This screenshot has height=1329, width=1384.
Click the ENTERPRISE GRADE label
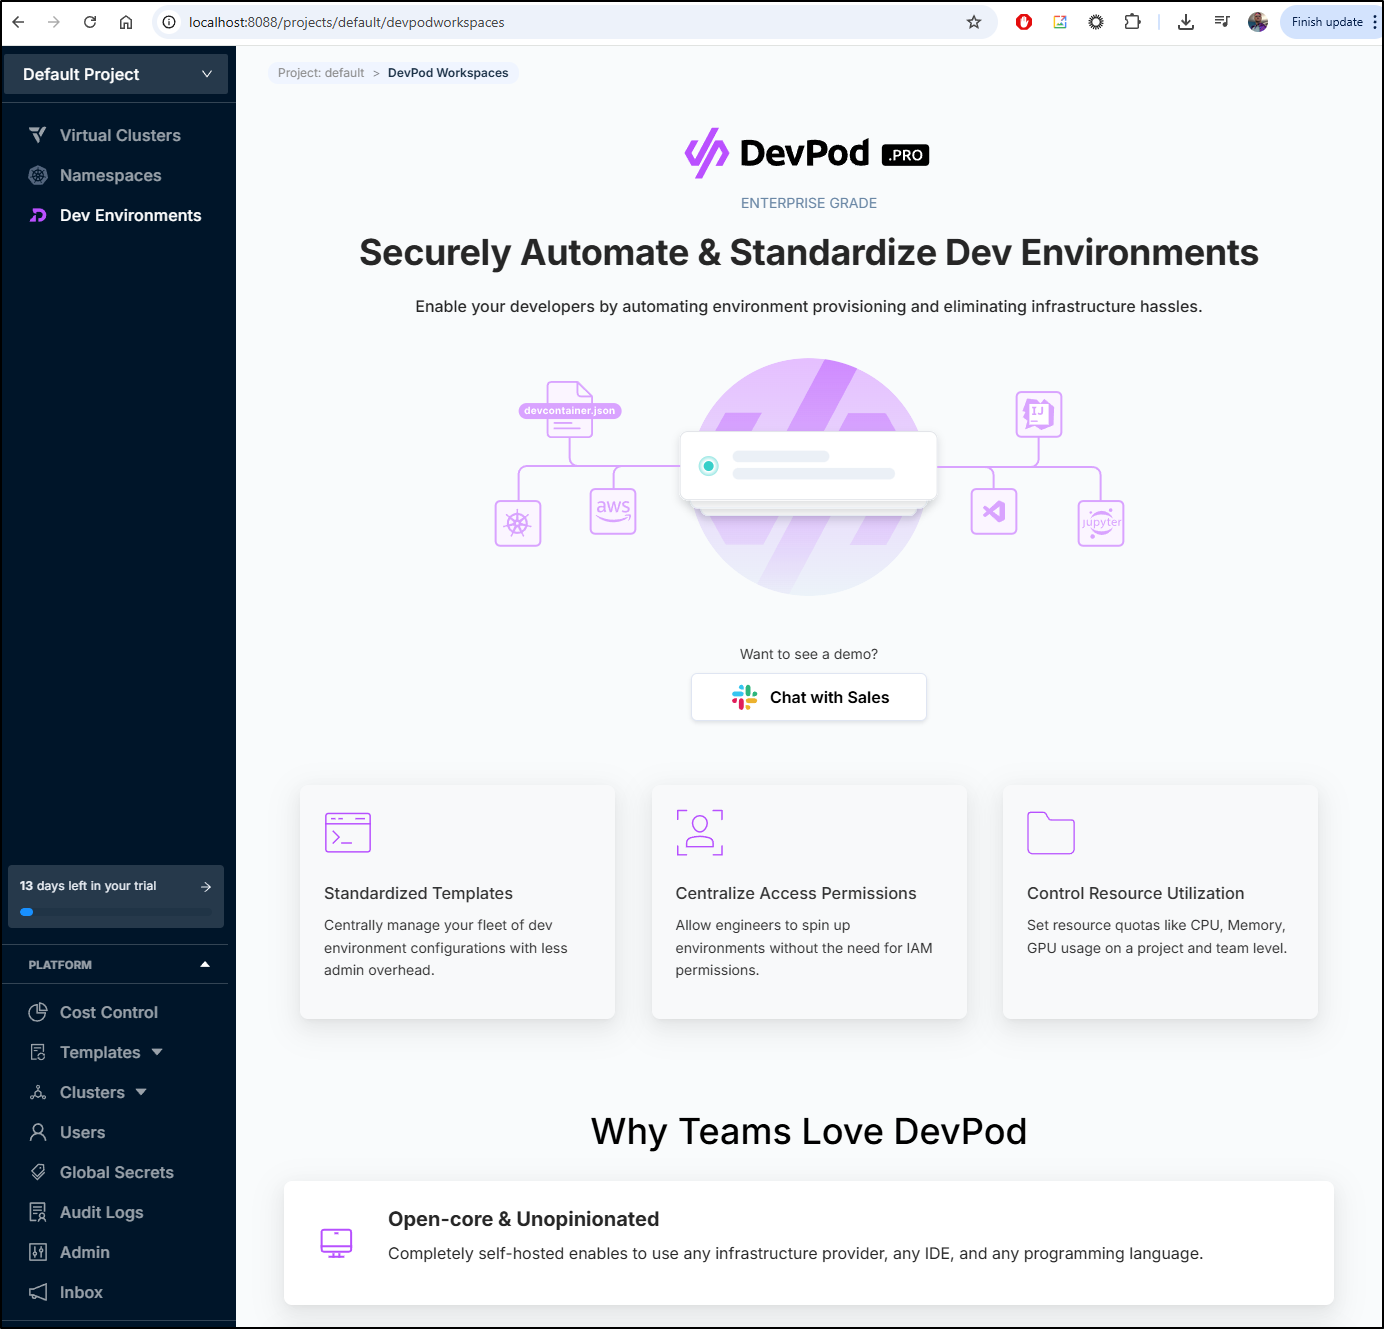click(x=808, y=203)
